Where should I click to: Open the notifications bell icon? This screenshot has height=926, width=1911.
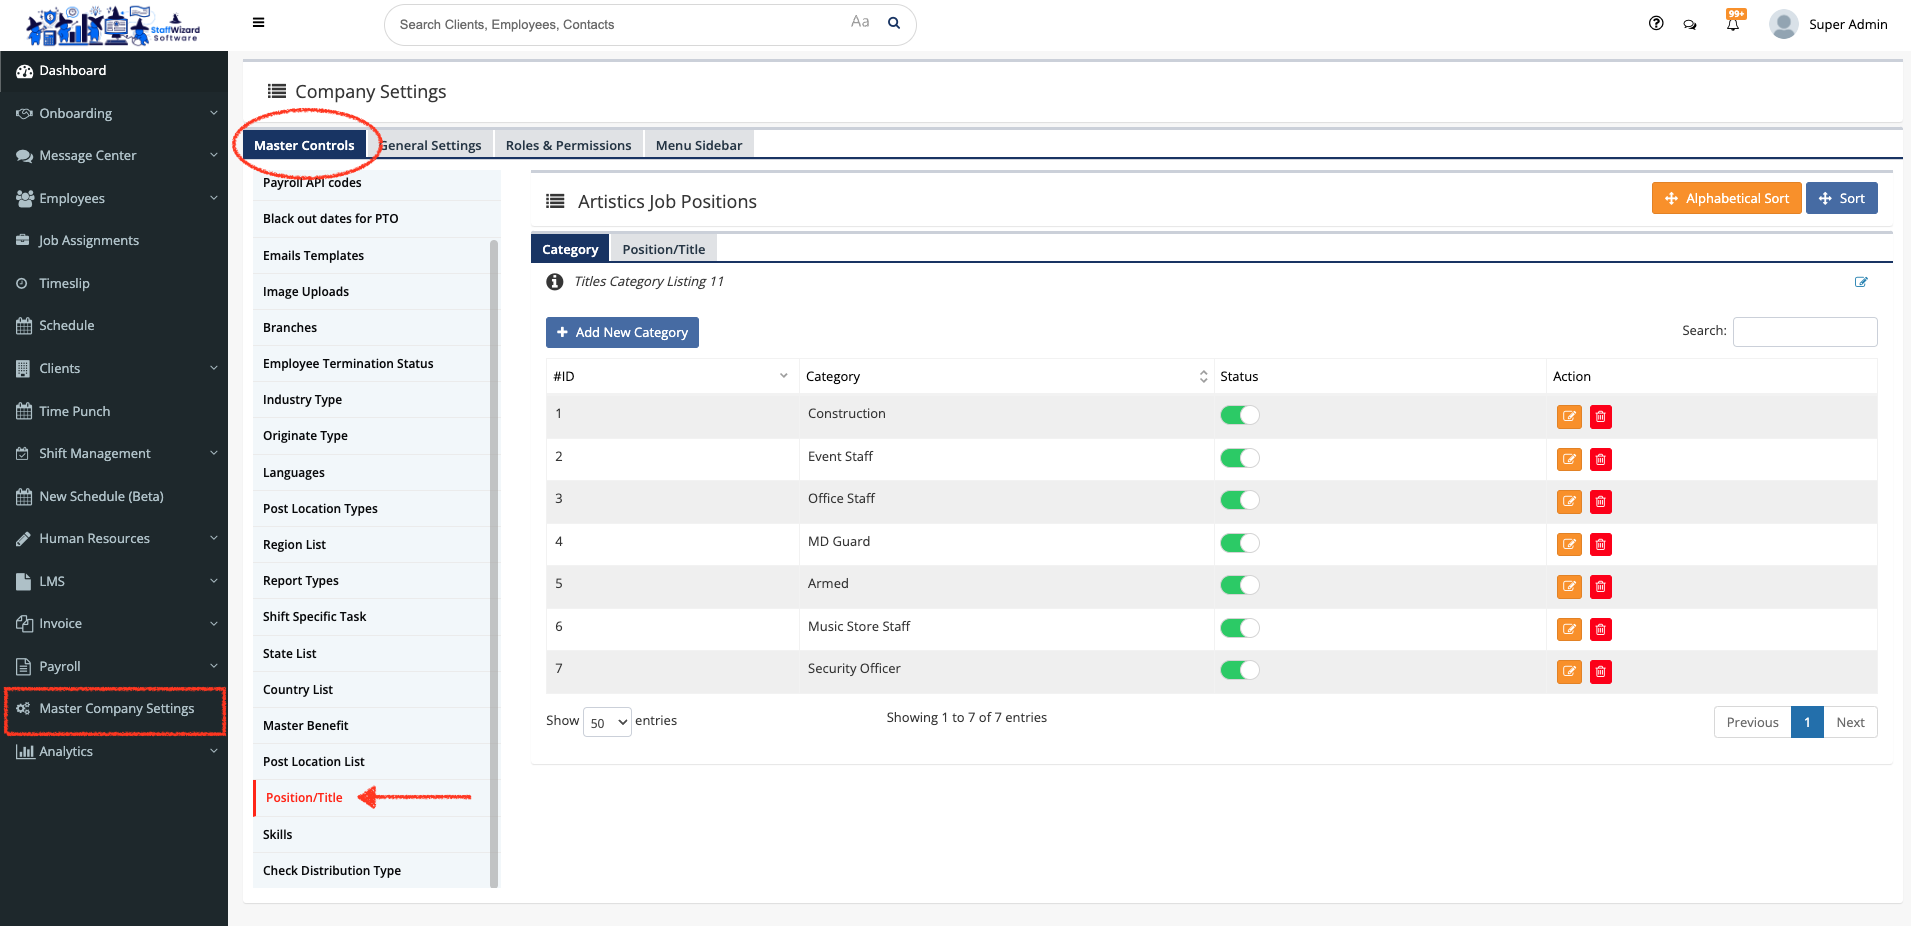[x=1732, y=24]
